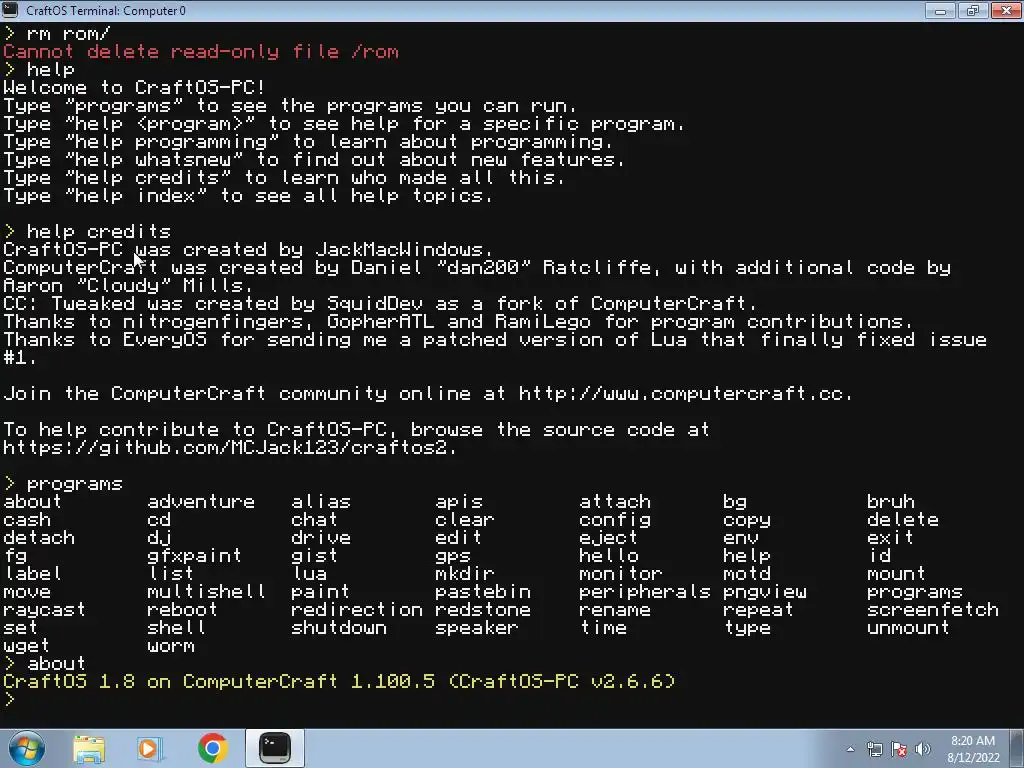
Task: Click 'speaker' in the programs list
Action: pos(477,629)
